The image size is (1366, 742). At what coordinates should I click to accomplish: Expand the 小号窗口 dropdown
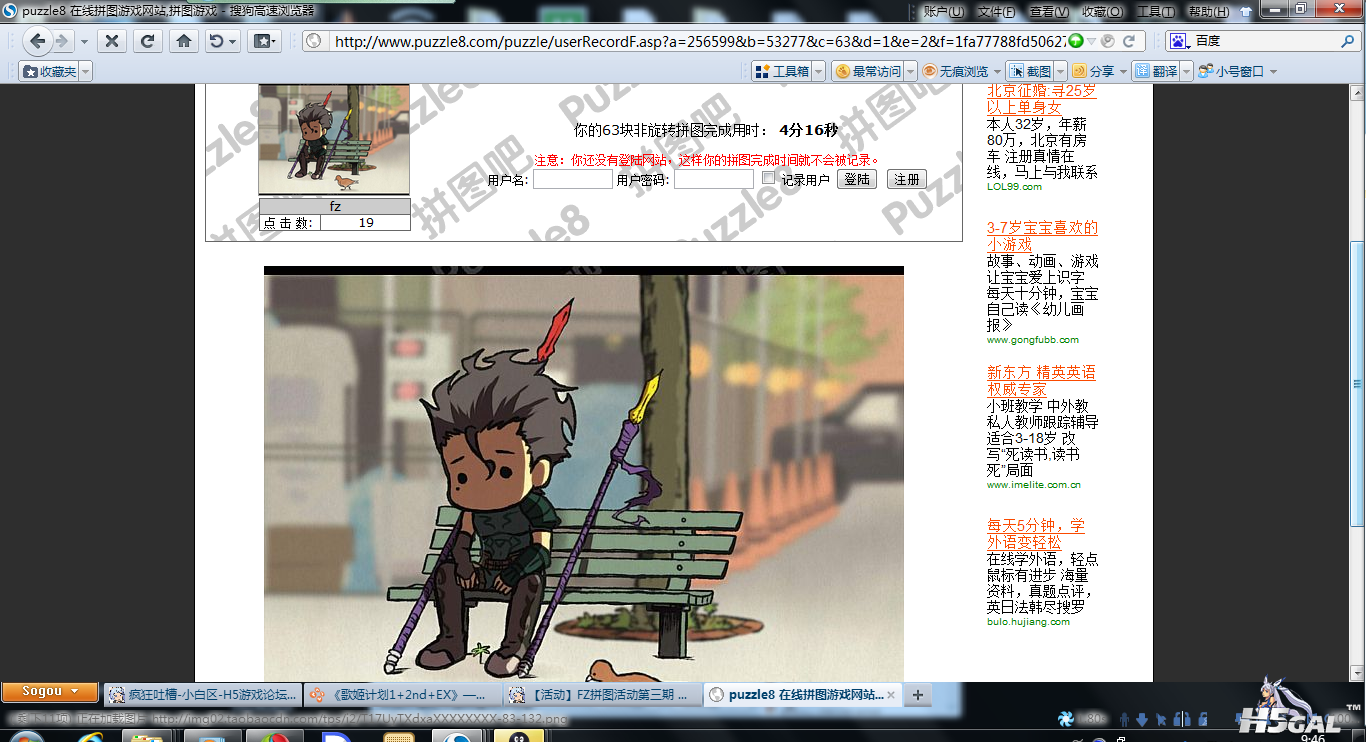click(x=1273, y=71)
